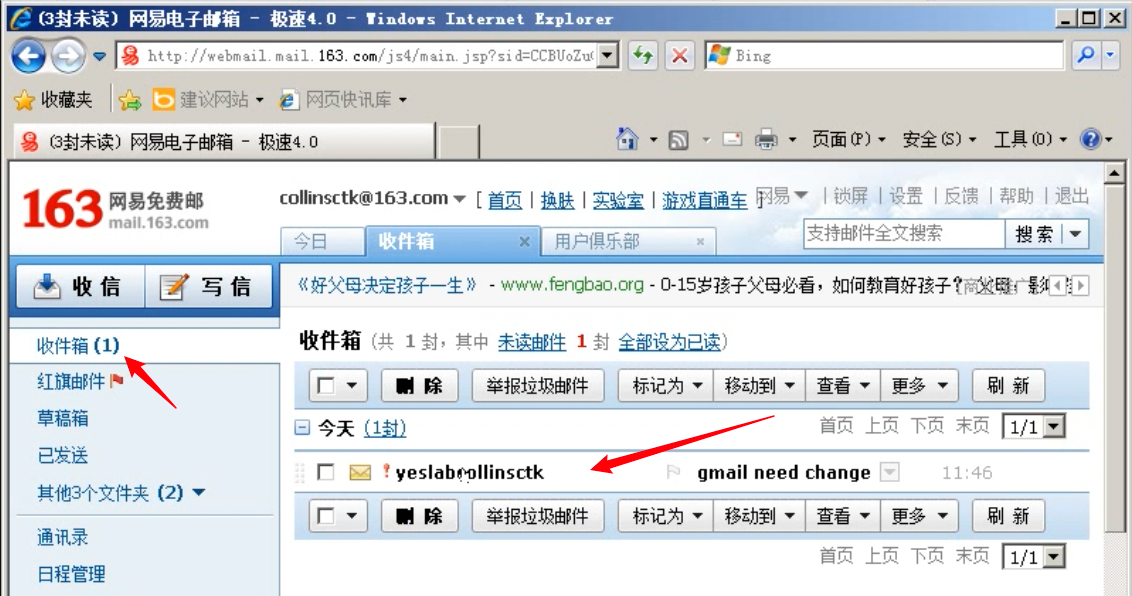Open 草稿箱 drafts folder

(63, 418)
